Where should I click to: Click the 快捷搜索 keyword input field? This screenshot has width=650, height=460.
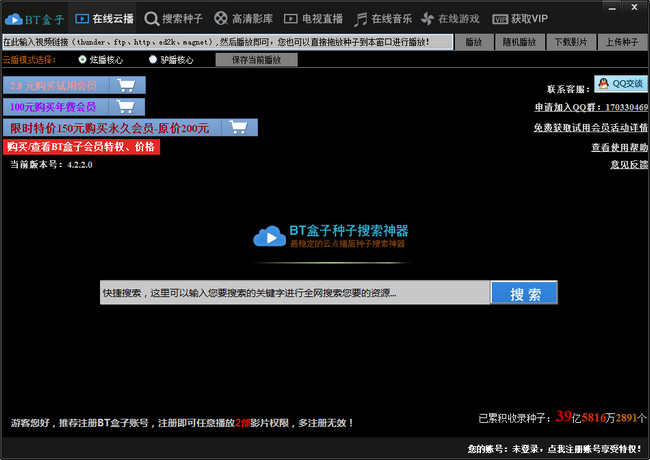point(295,293)
